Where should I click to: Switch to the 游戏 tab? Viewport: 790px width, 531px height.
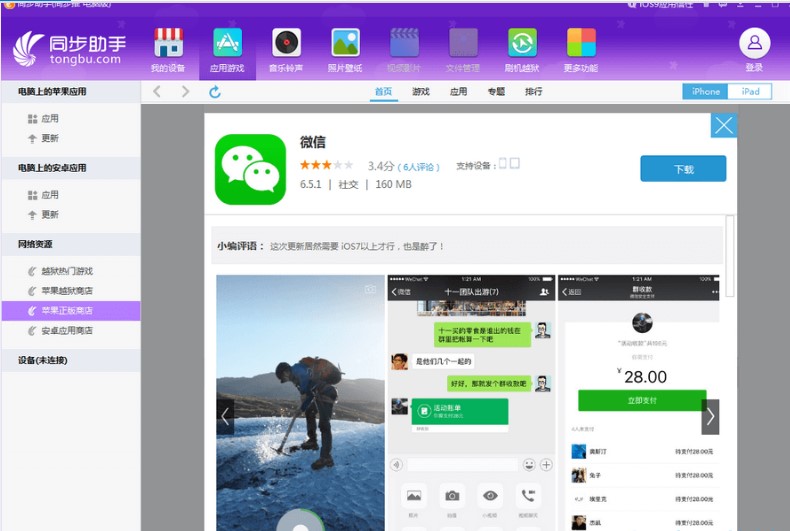(421, 92)
